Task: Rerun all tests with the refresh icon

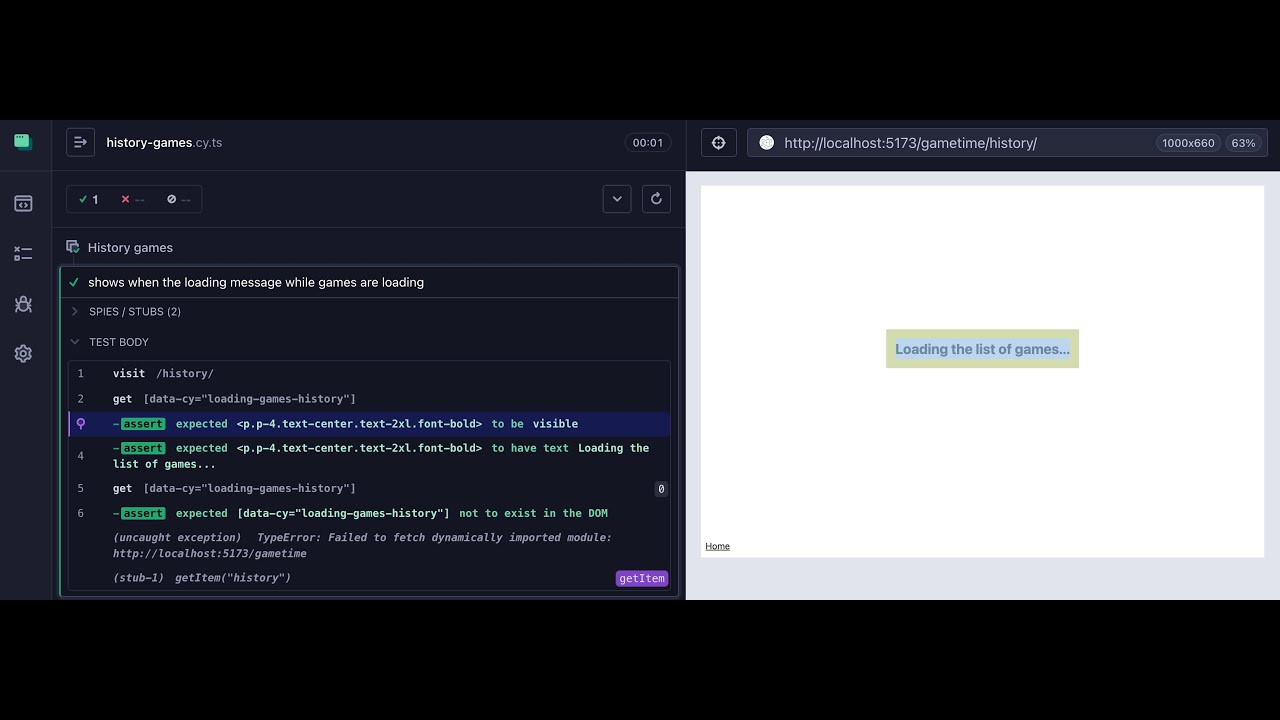Action: (656, 199)
